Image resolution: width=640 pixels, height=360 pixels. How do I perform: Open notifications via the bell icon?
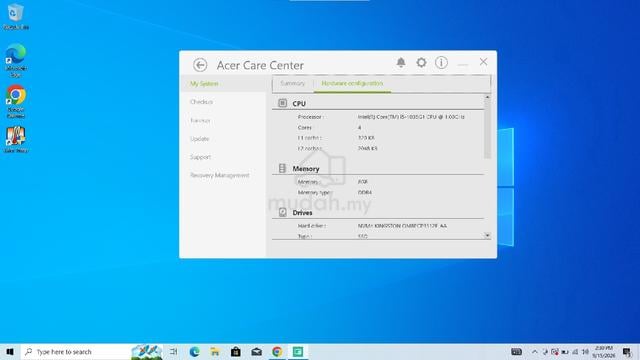click(401, 62)
